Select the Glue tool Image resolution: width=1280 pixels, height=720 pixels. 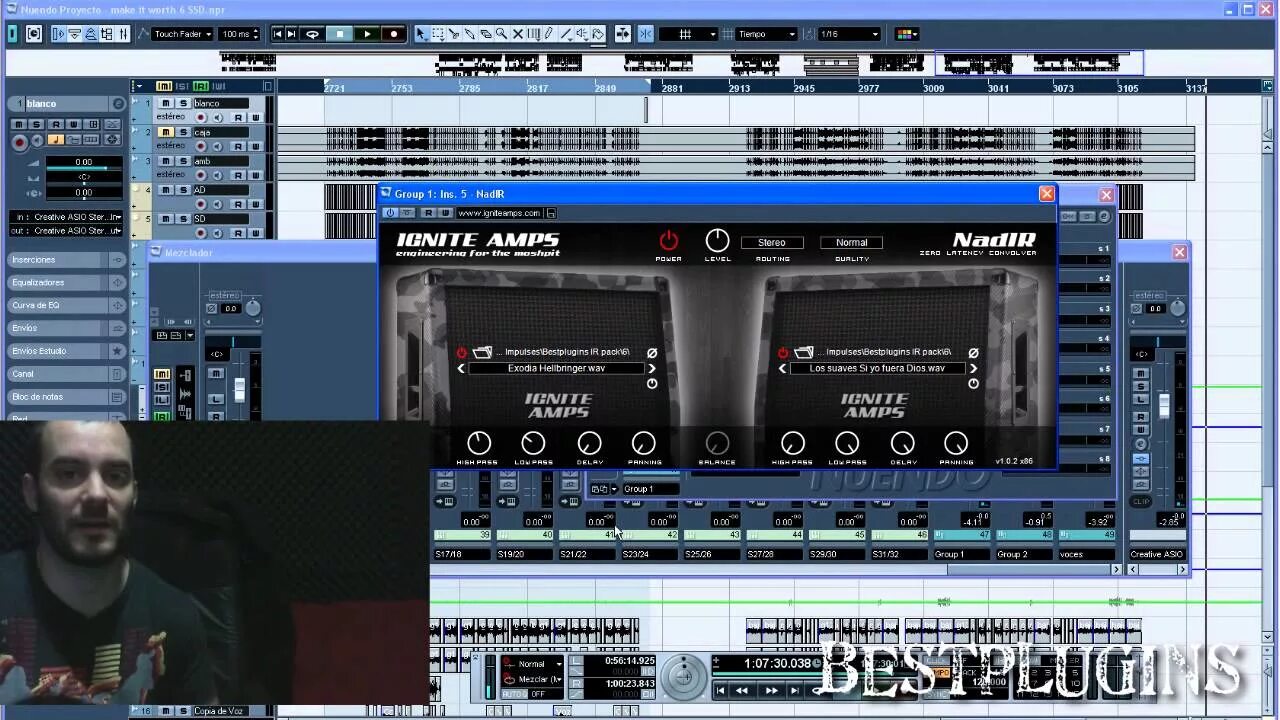tap(469, 34)
